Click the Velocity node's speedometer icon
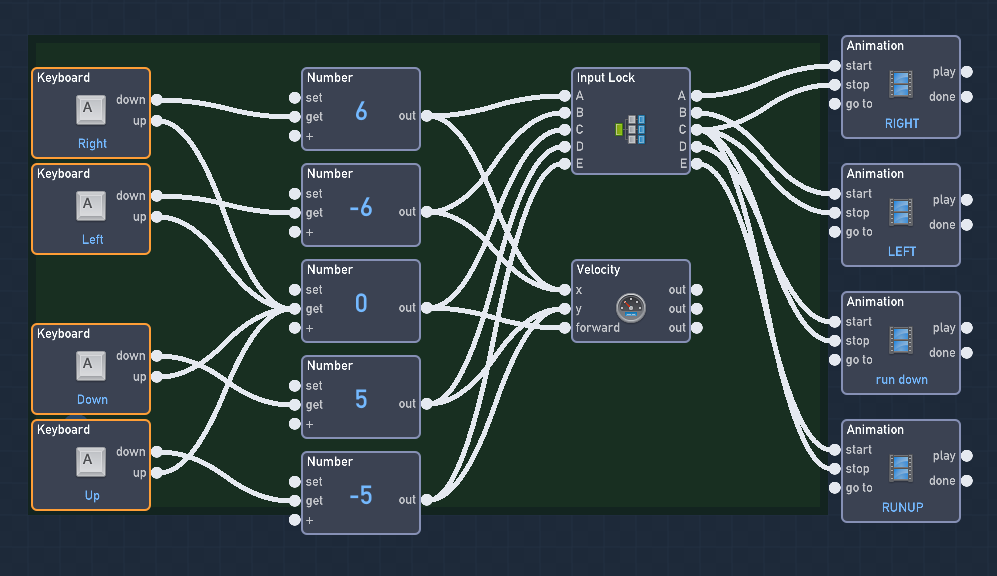Screen dimensions: 997x576 (x=631, y=308)
